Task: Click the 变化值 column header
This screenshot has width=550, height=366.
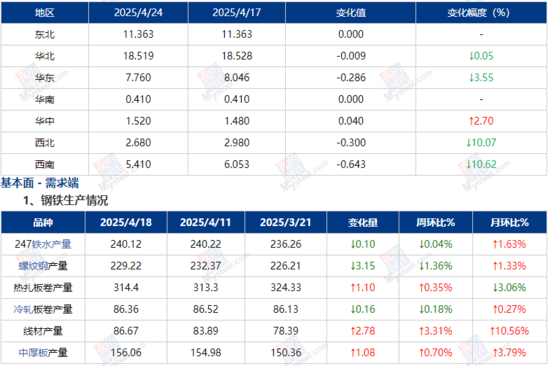Action: (x=351, y=13)
